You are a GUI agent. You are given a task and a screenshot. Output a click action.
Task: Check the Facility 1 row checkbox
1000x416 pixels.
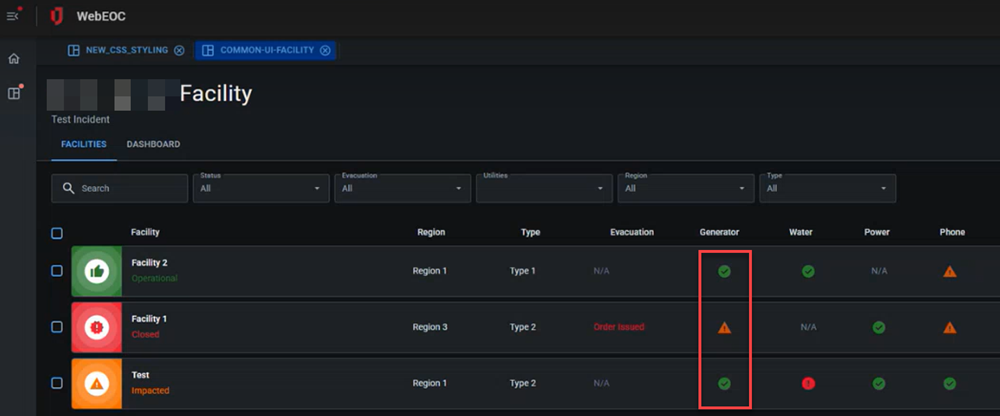click(57, 327)
